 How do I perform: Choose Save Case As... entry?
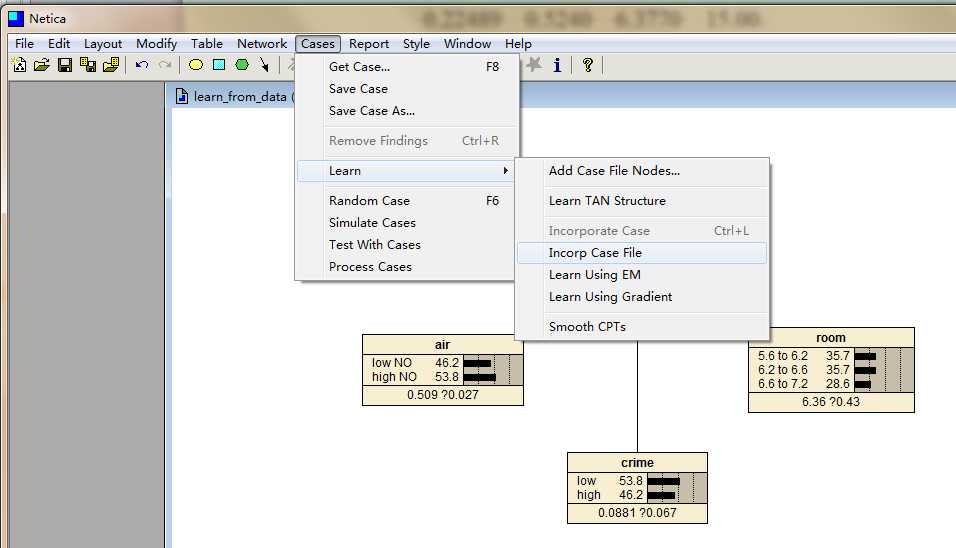(407, 111)
